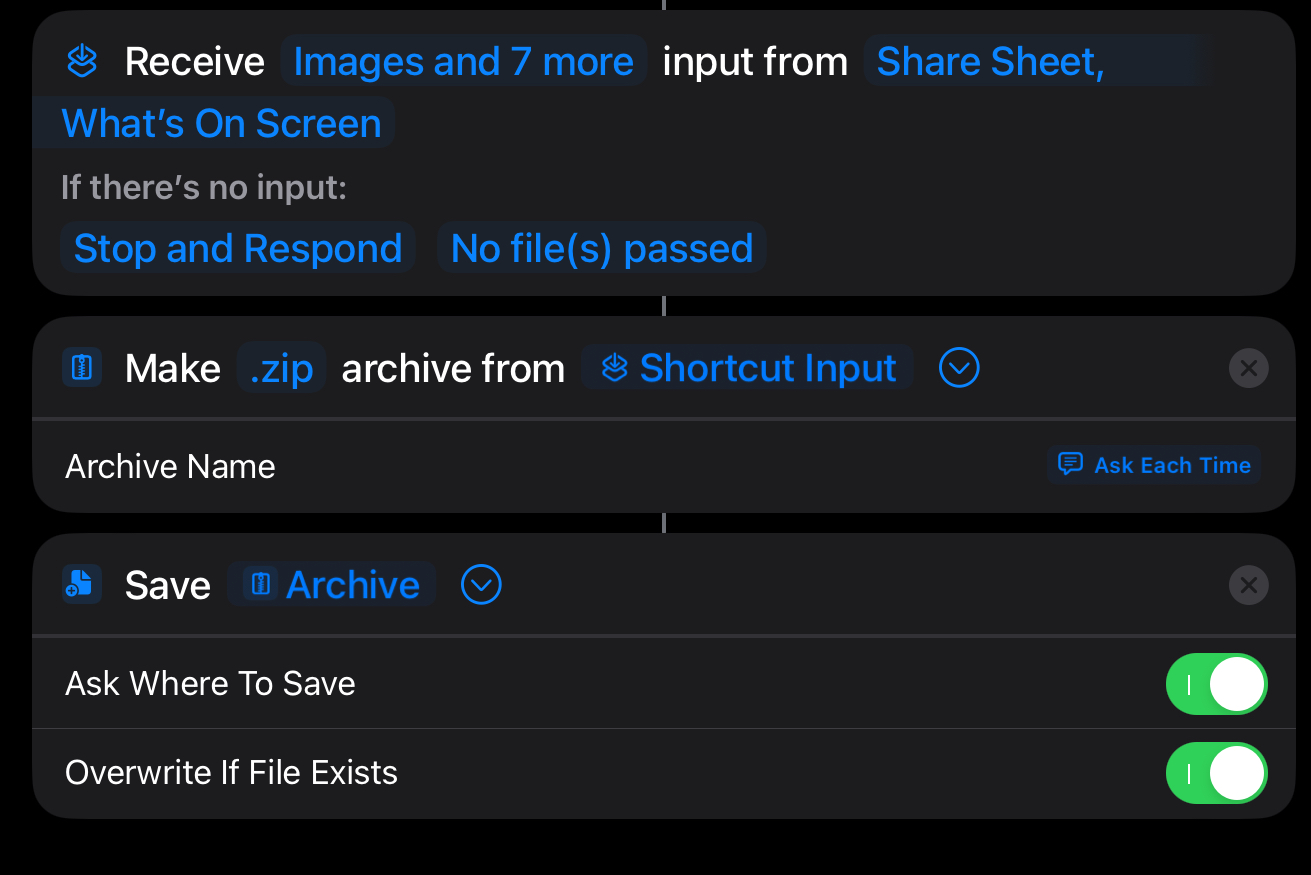This screenshot has height=875, width=1311.
Task: Expand the Make Archive action options
Action: click(x=959, y=368)
